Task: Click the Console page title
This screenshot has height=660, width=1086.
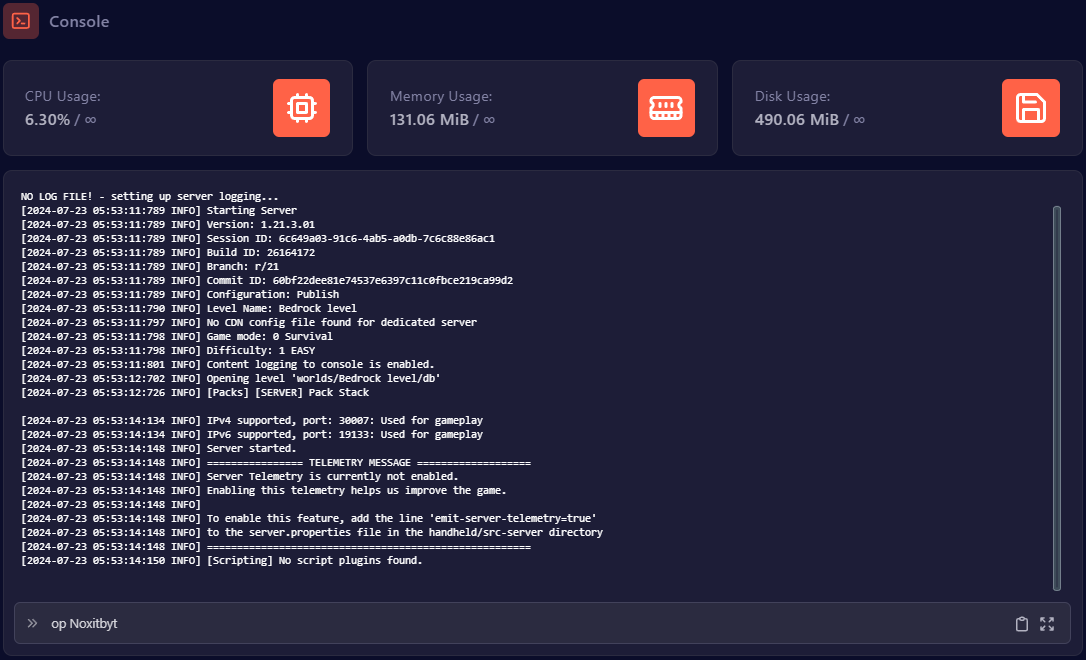Action: (x=79, y=22)
